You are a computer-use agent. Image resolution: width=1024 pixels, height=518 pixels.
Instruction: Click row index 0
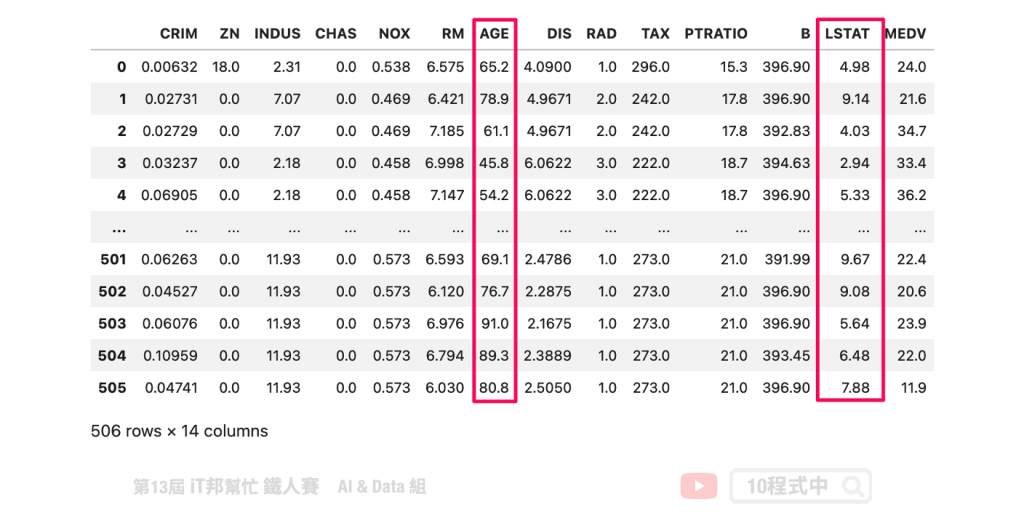click(x=121, y=67)
